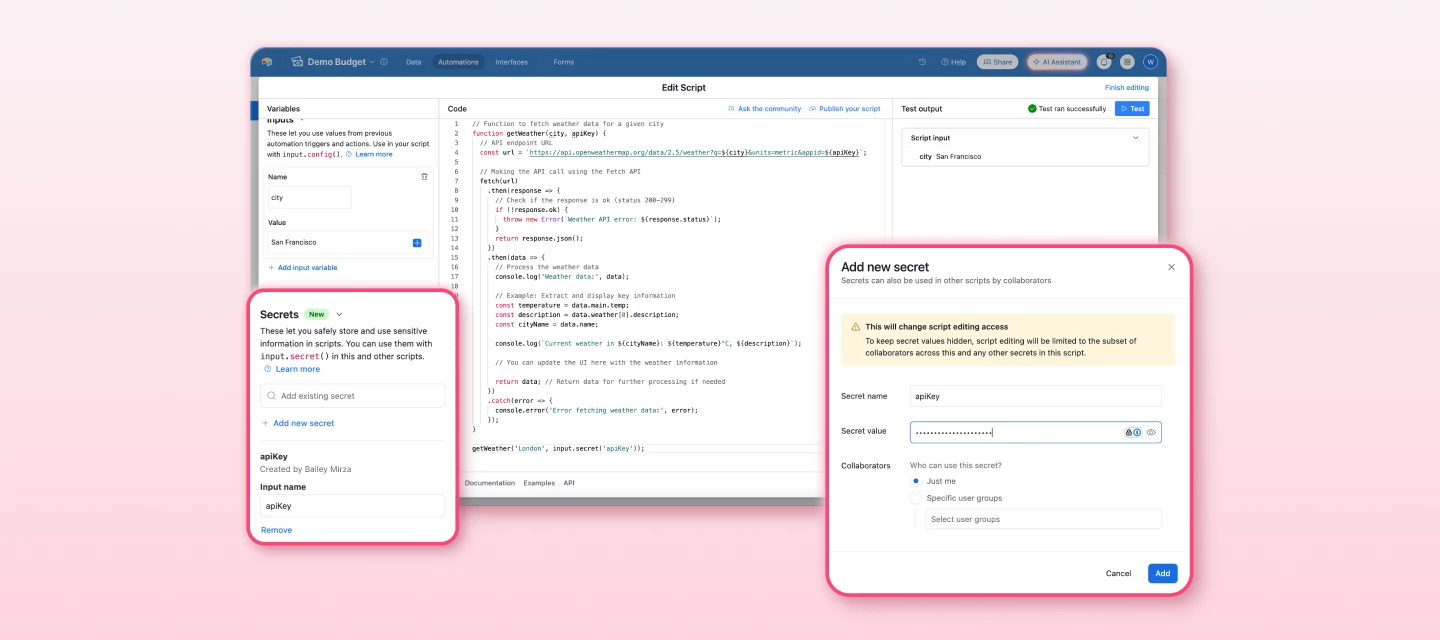Screen dimensions: 1440x640
Task: Open the Examples tab below the code
Action: tap(540, 482)
